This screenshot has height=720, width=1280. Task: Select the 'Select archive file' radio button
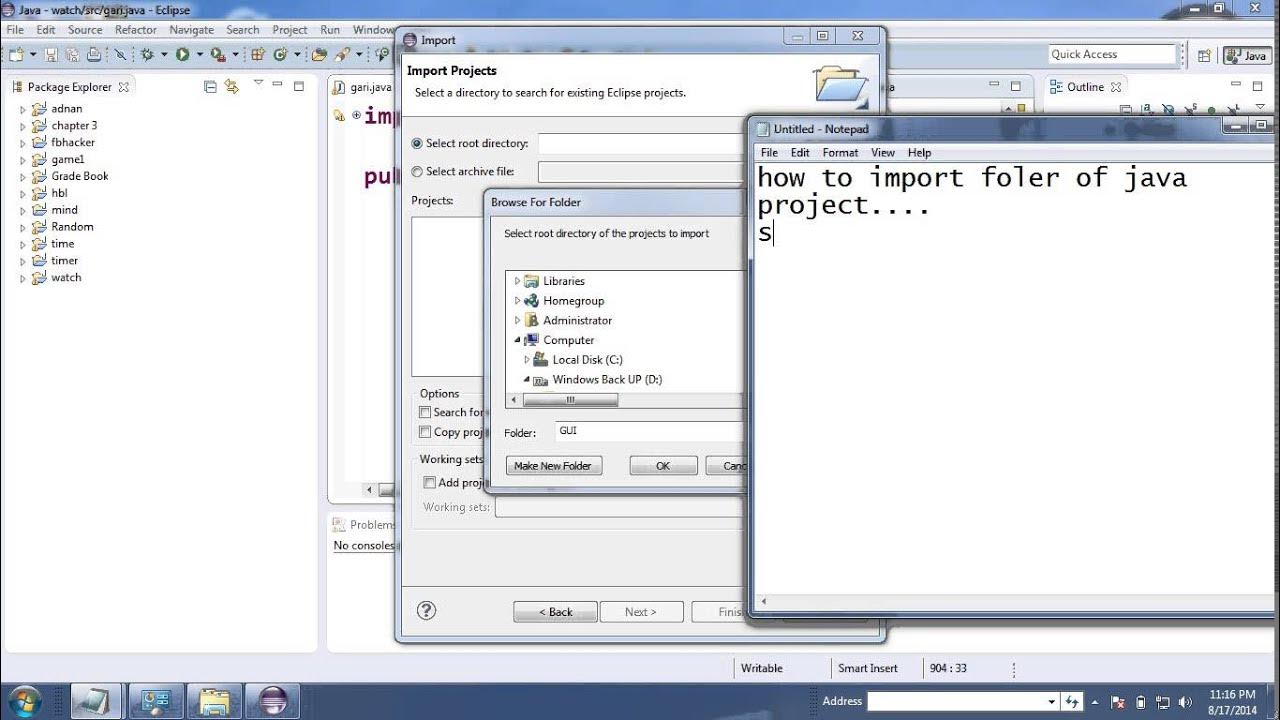tap(417, 172)
